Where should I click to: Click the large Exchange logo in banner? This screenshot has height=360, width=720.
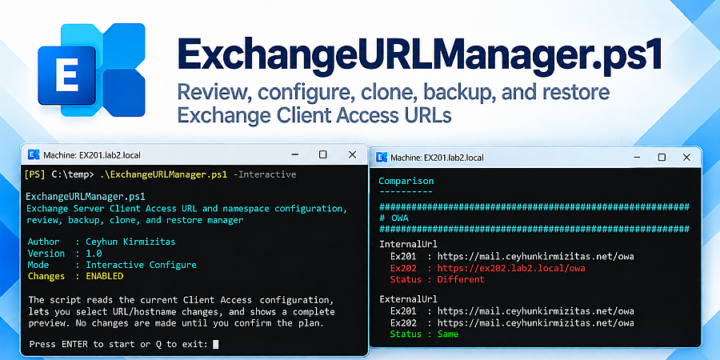[x=91, y=70]
